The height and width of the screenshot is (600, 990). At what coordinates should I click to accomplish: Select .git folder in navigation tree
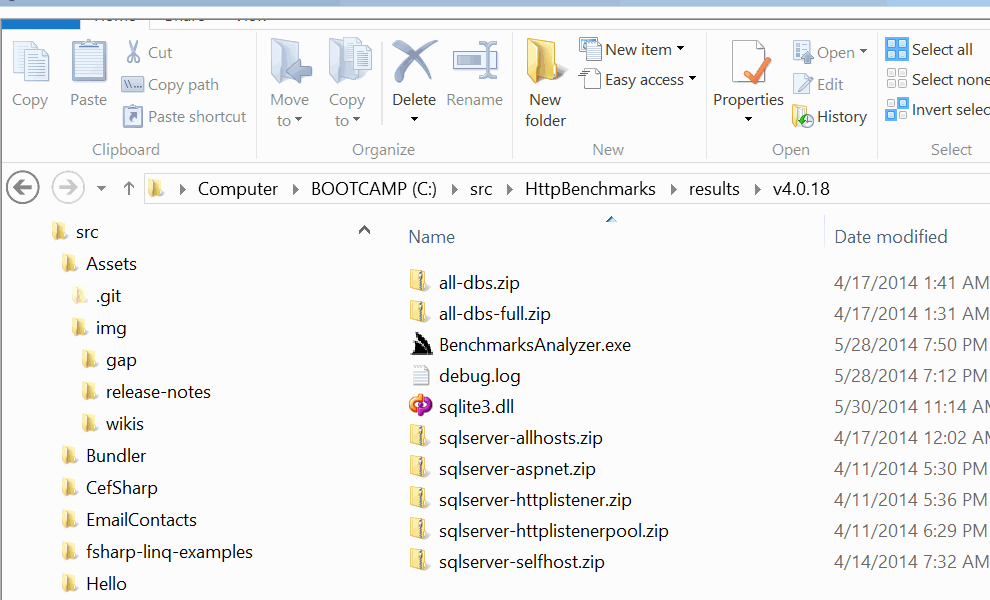pos(108,296)
